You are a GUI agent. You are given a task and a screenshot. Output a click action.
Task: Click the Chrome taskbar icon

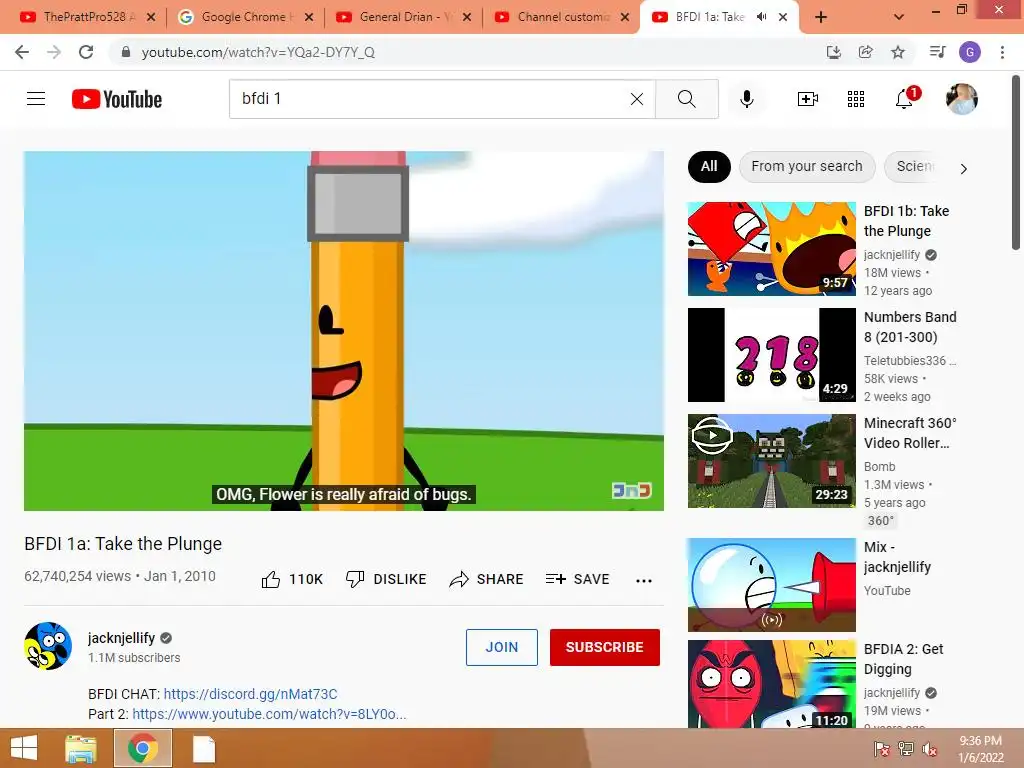(x=143, y=748)
